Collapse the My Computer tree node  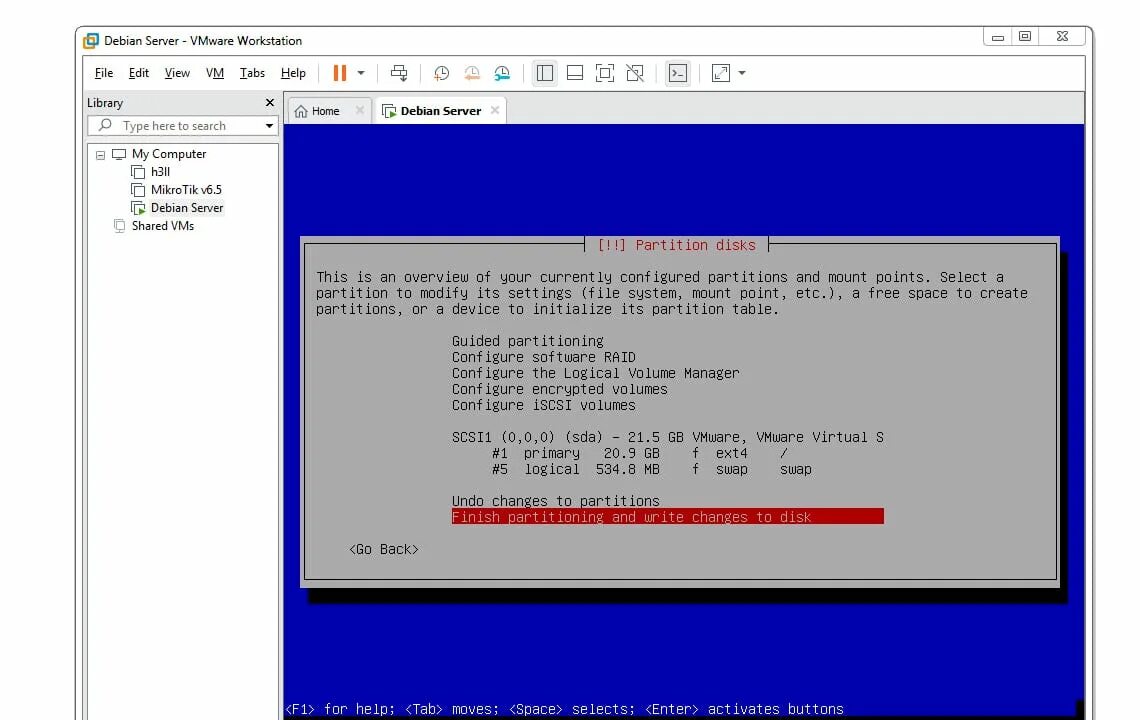click(x=100, y=154)
